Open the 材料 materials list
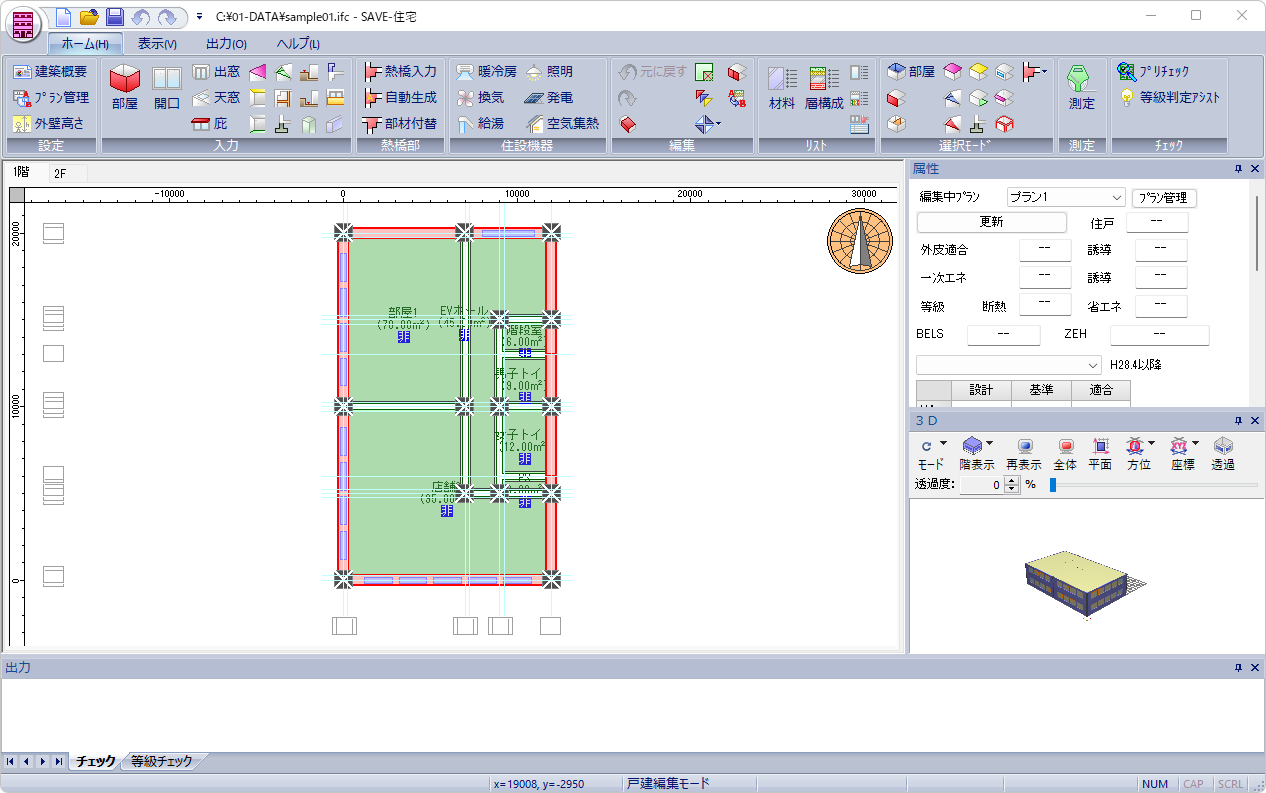1266x793 pixels. (x=782, y=87)
